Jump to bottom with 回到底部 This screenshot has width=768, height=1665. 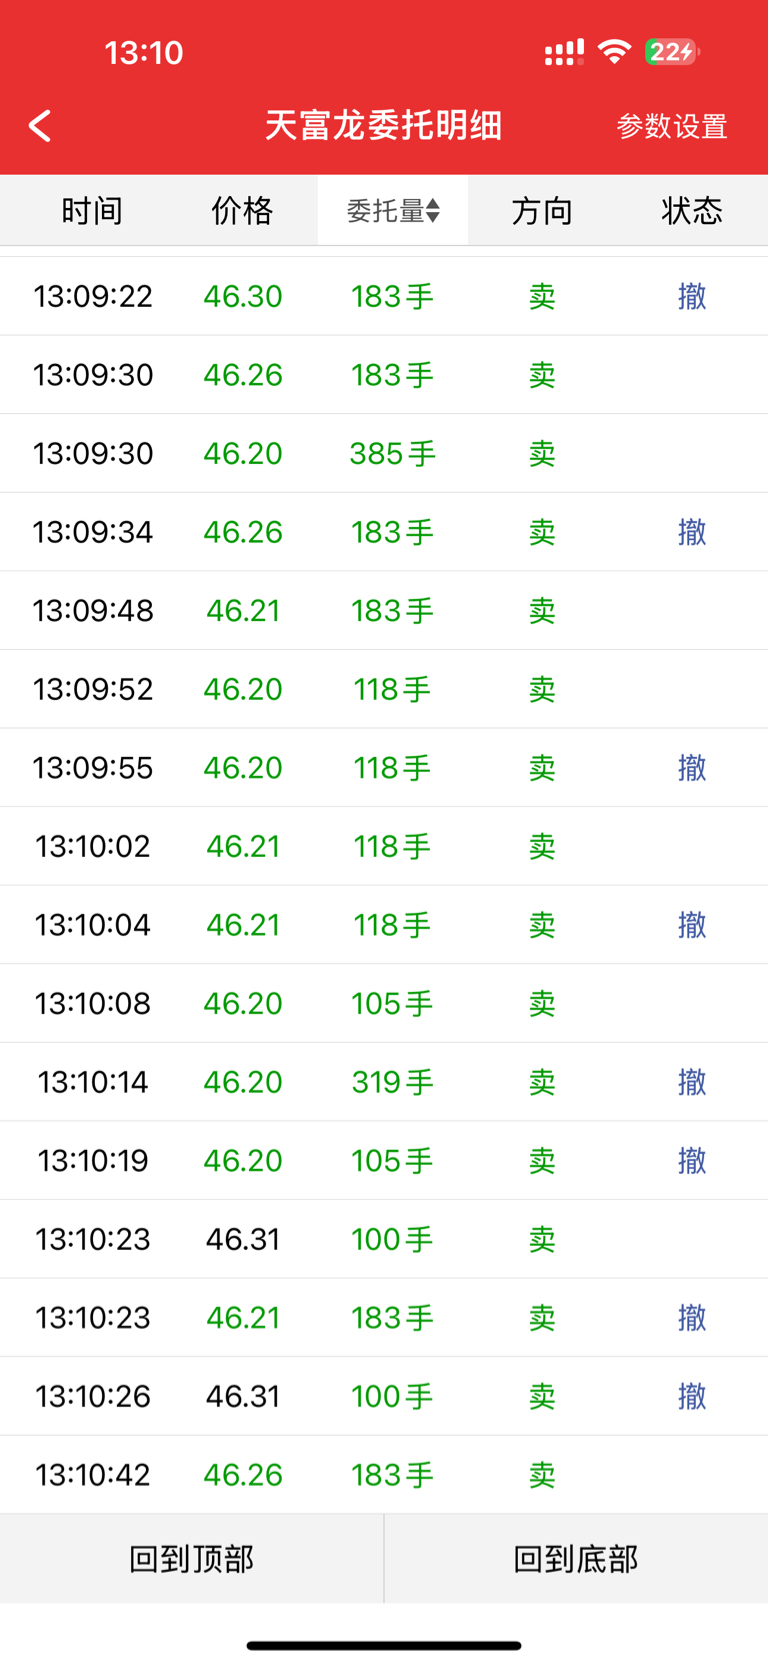coord(576,1559)
